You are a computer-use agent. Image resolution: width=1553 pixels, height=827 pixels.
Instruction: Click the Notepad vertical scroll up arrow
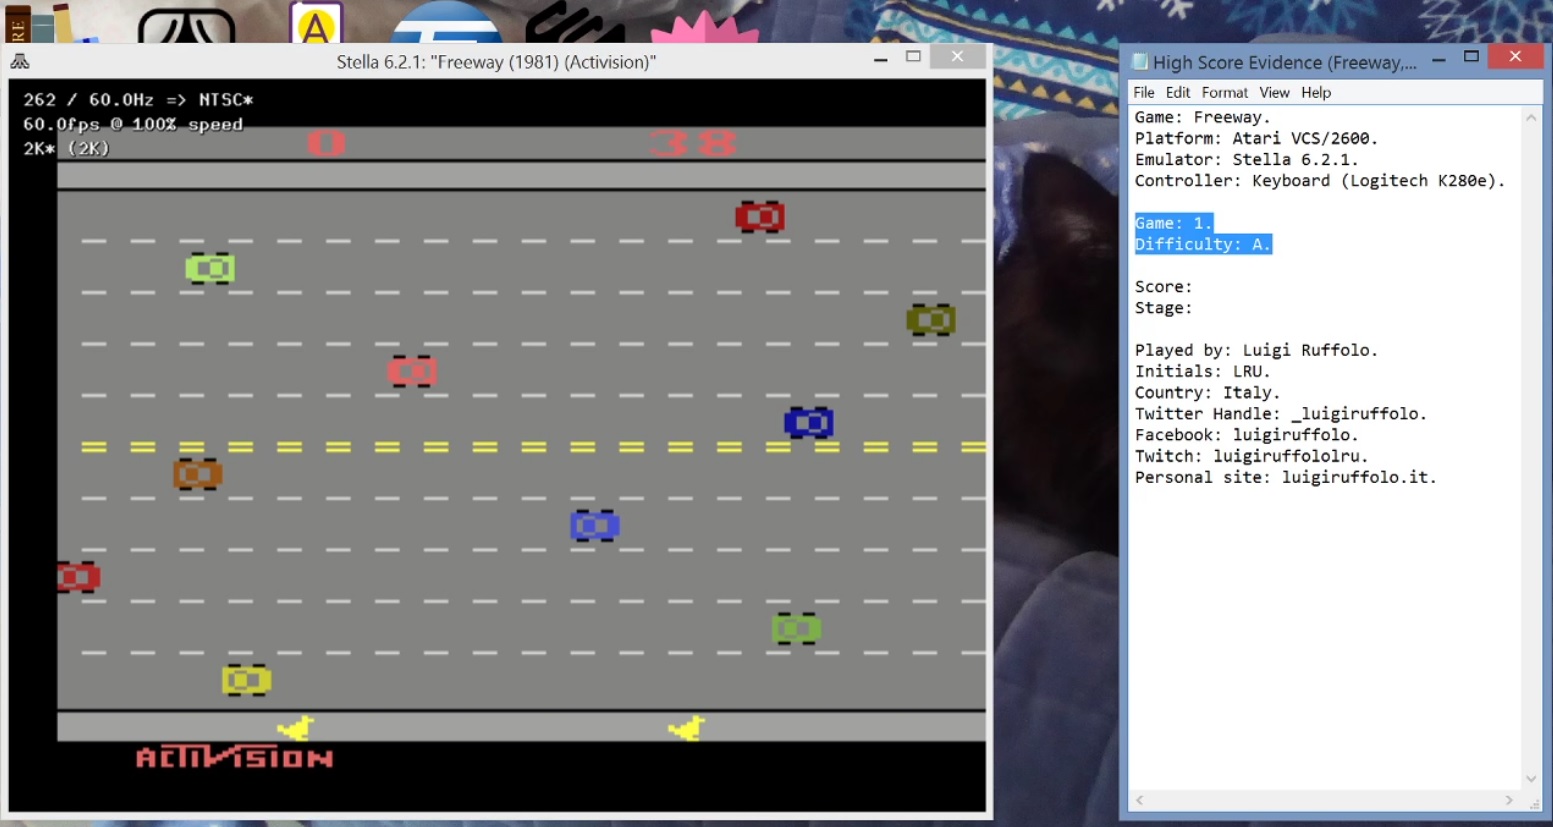[x=1531, y=117]
